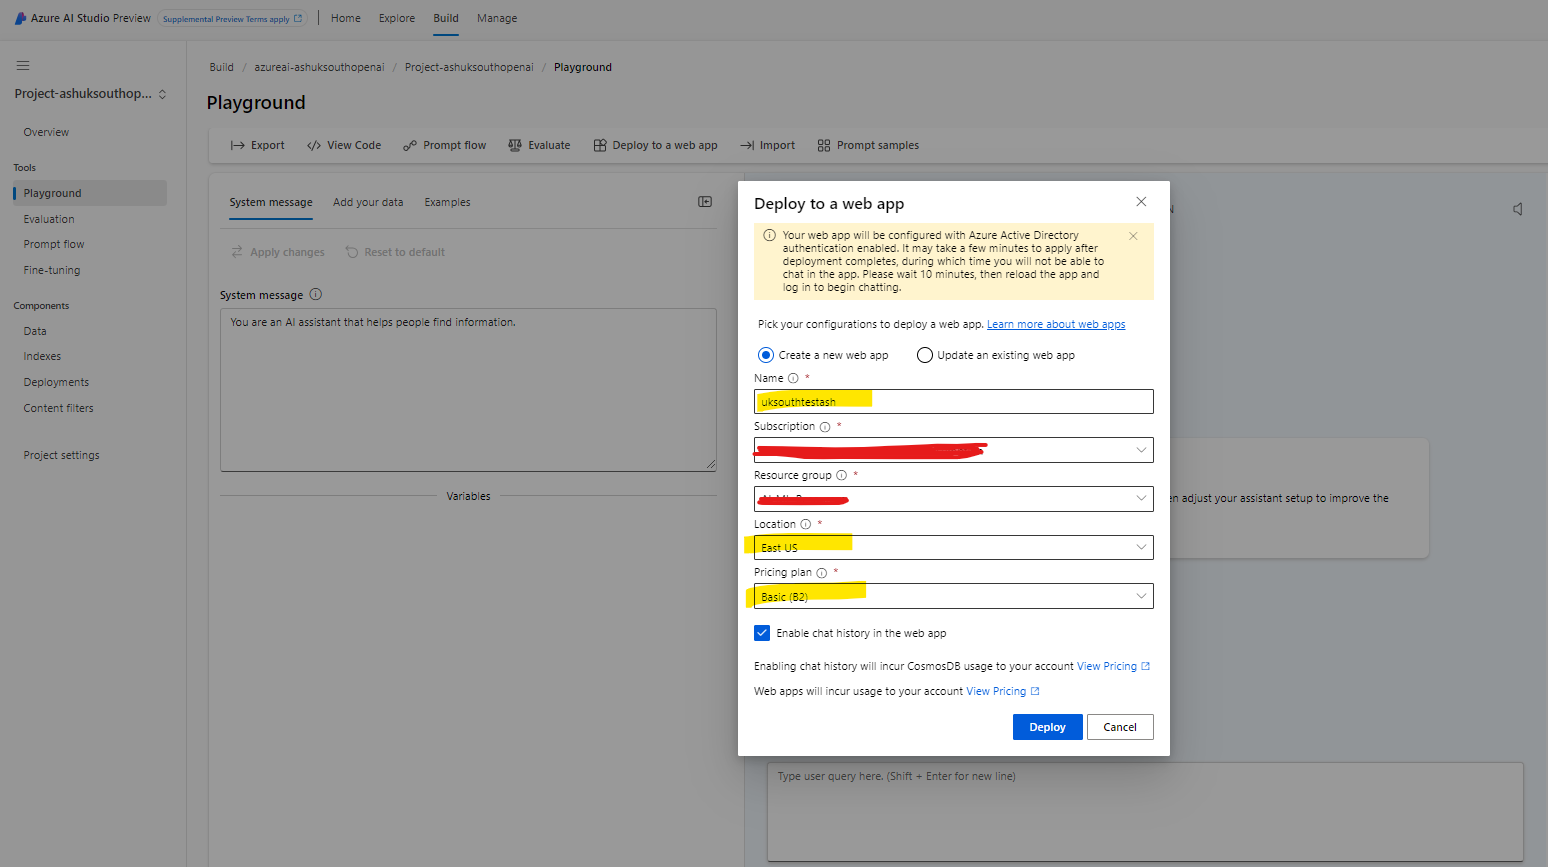Click the info icon next to Location label
Viewport: 1548px width, 867px height.
click(x=805, y=524)
